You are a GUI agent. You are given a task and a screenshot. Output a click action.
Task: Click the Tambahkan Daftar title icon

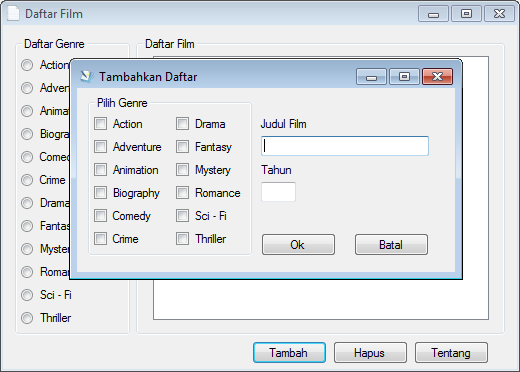pos(87,76)
